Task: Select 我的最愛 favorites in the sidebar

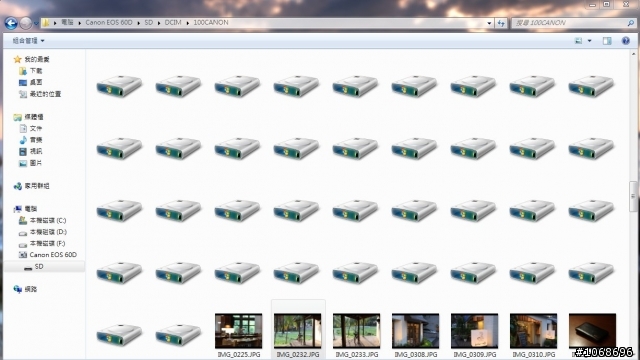Action: pyautogui.click(x=37, y=60)
